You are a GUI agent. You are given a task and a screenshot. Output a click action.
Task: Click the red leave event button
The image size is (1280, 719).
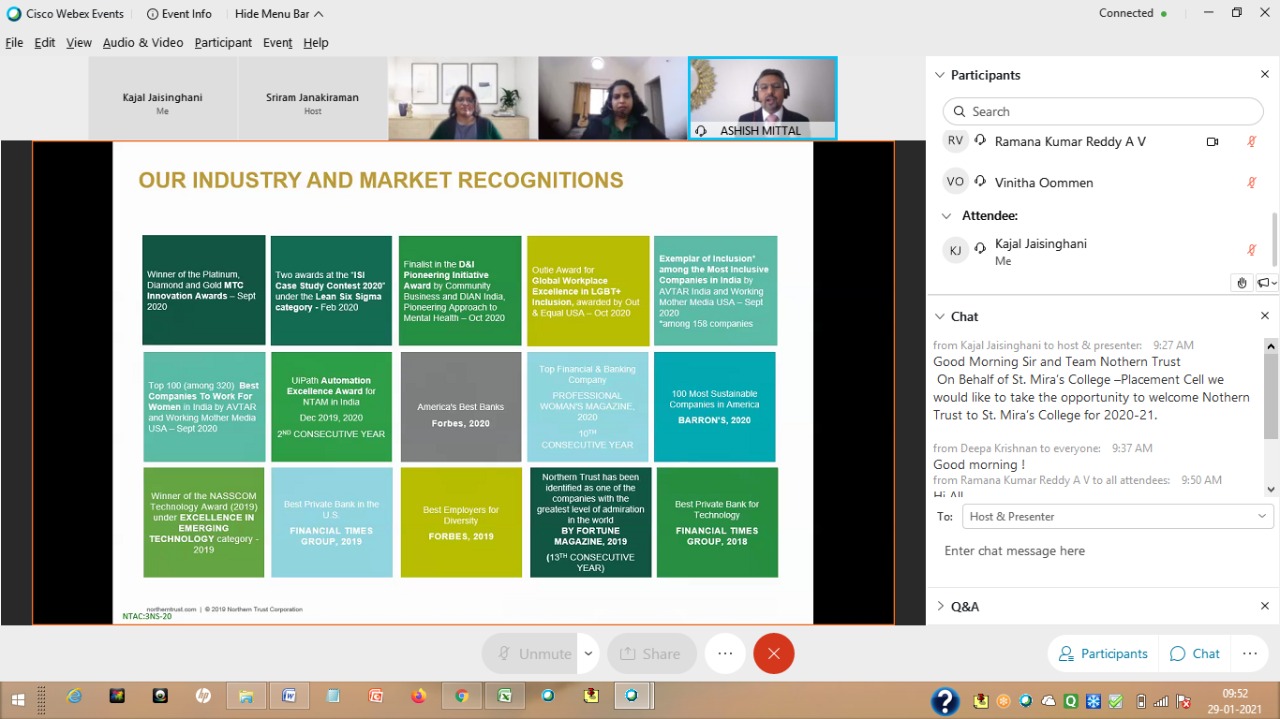click(x=773, y=653)
